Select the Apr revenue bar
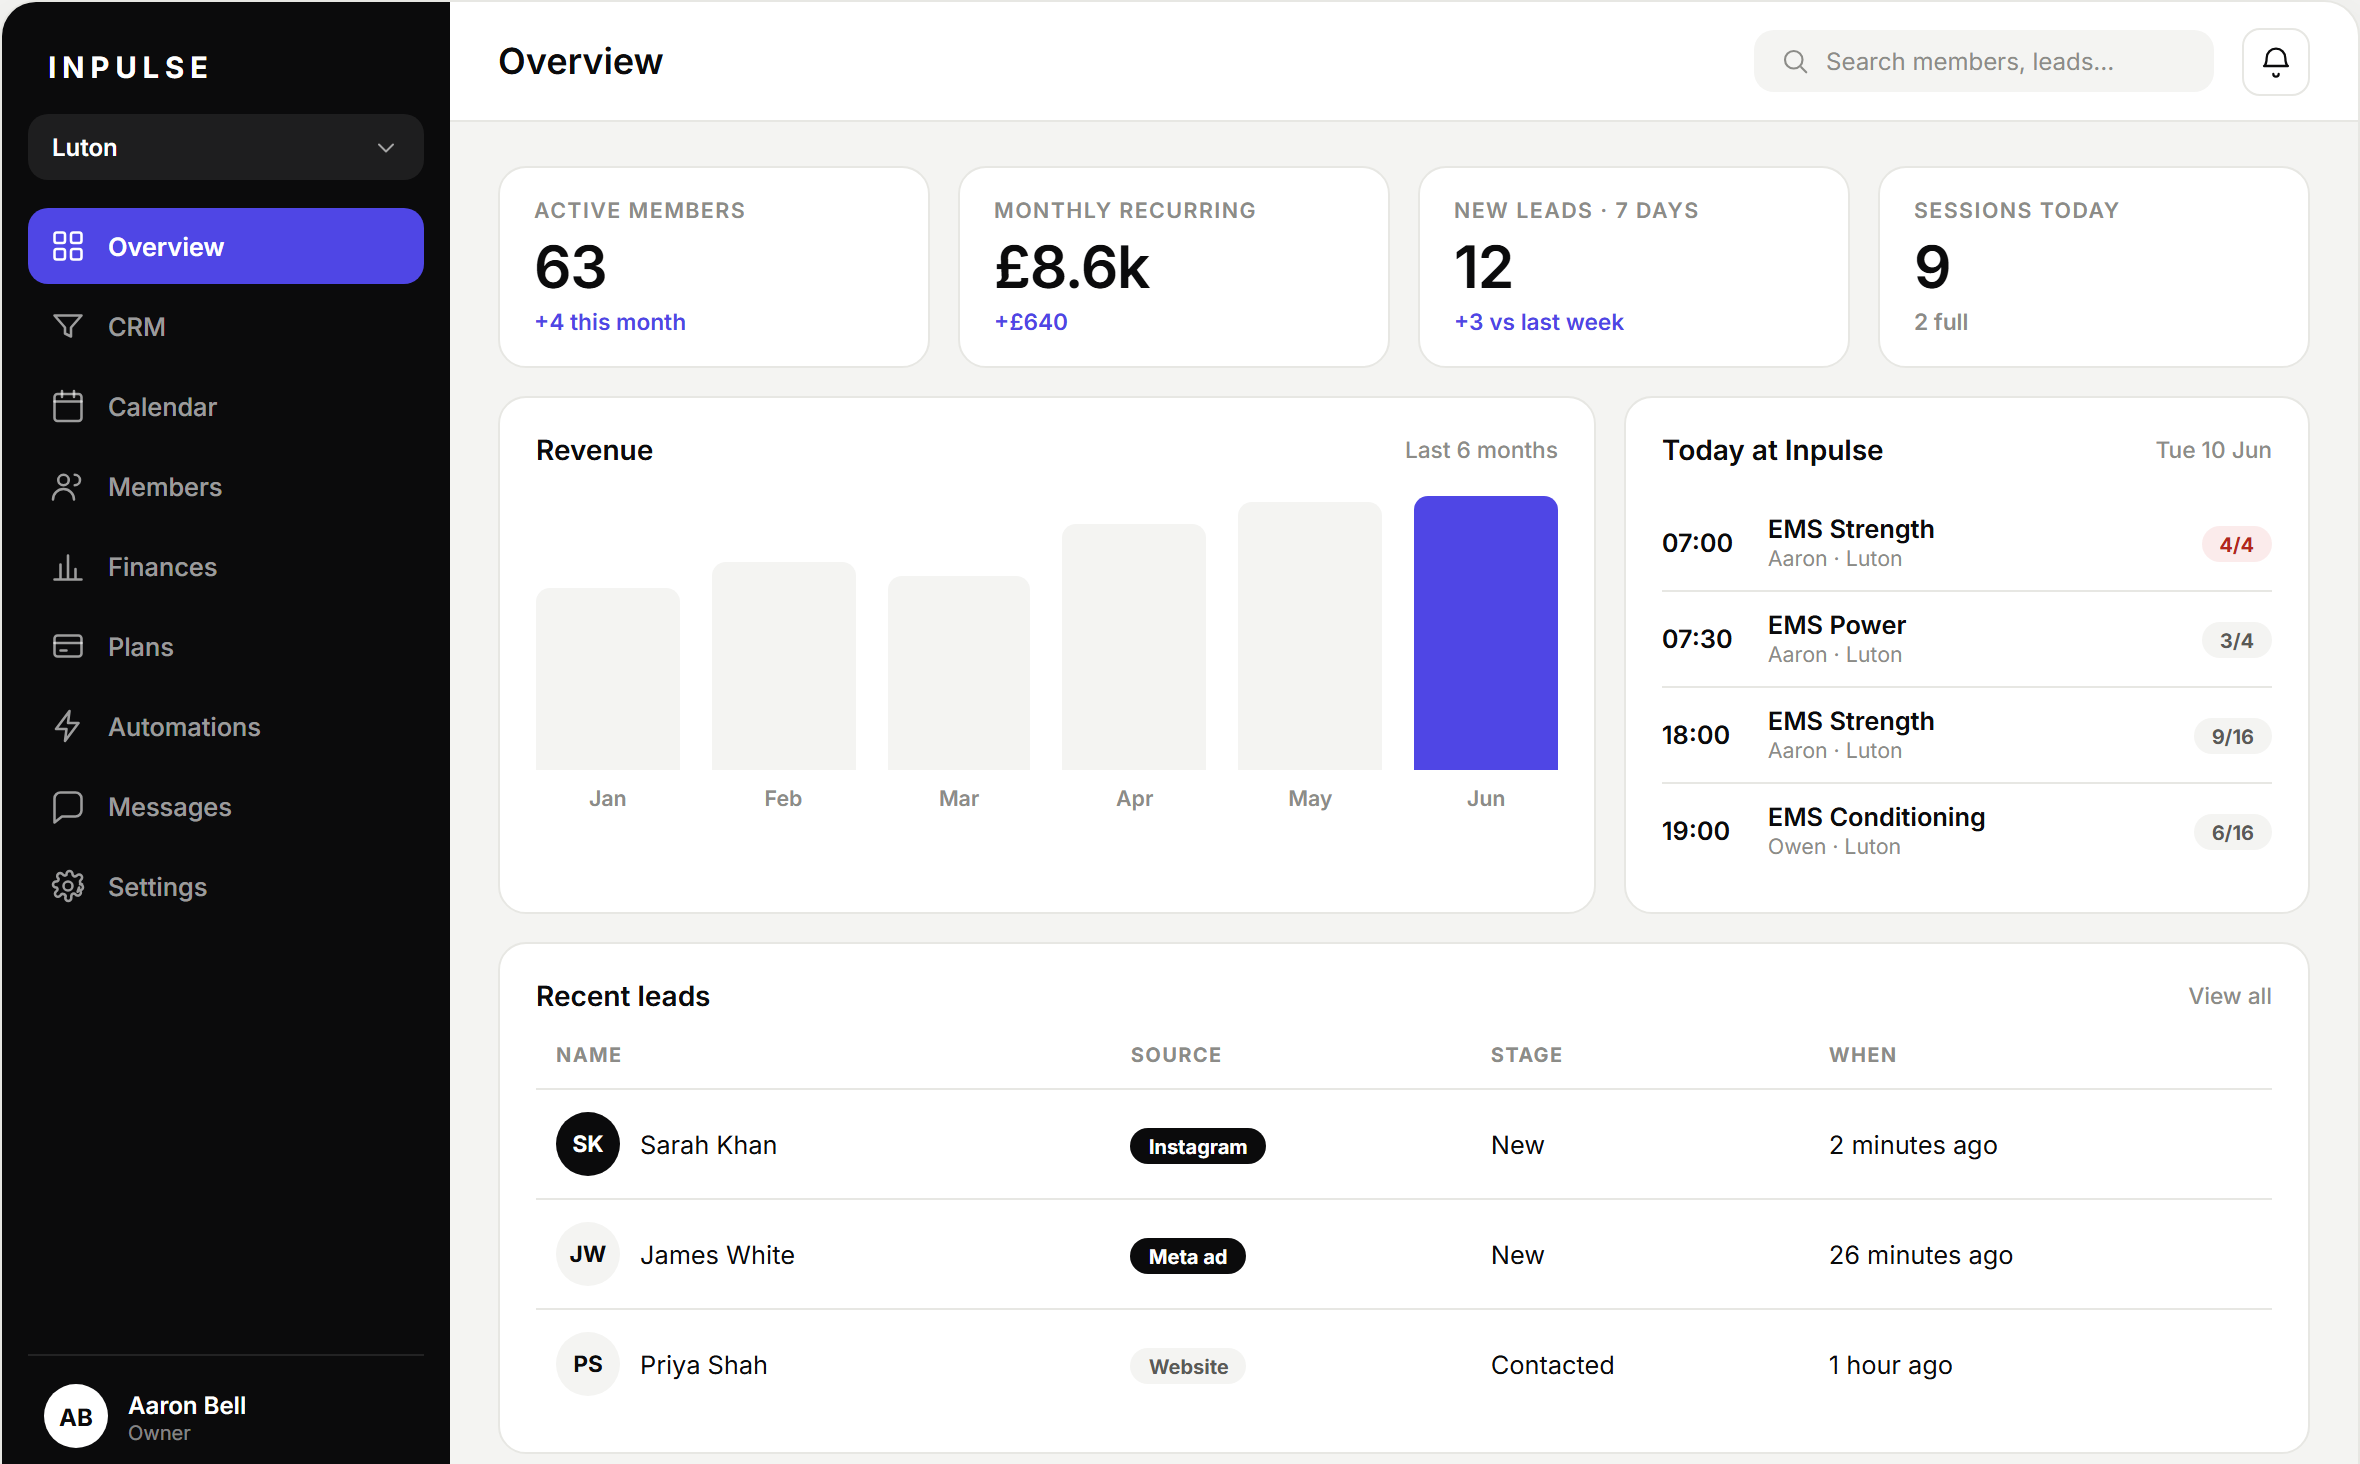 coord(1134,647)
